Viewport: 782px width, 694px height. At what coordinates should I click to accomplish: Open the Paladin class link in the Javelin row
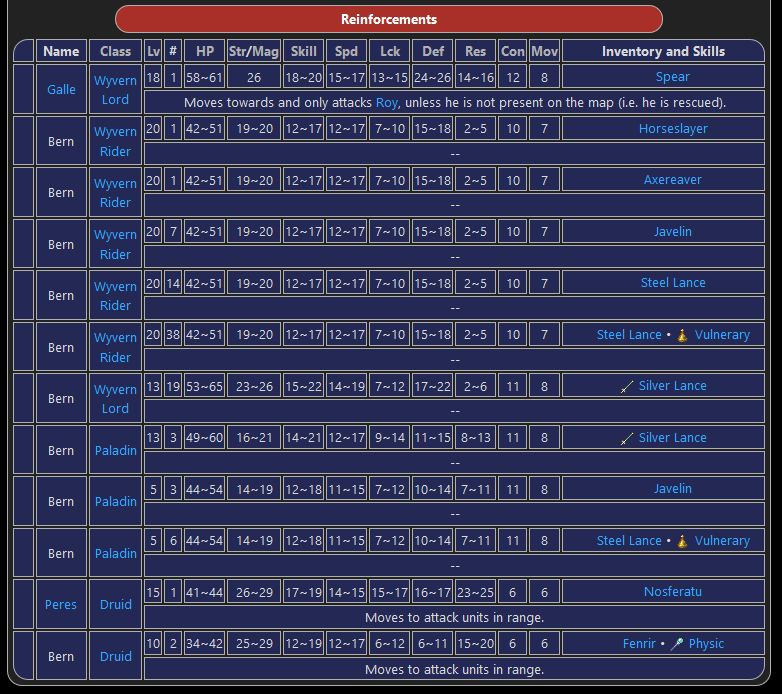coord(116,502)
